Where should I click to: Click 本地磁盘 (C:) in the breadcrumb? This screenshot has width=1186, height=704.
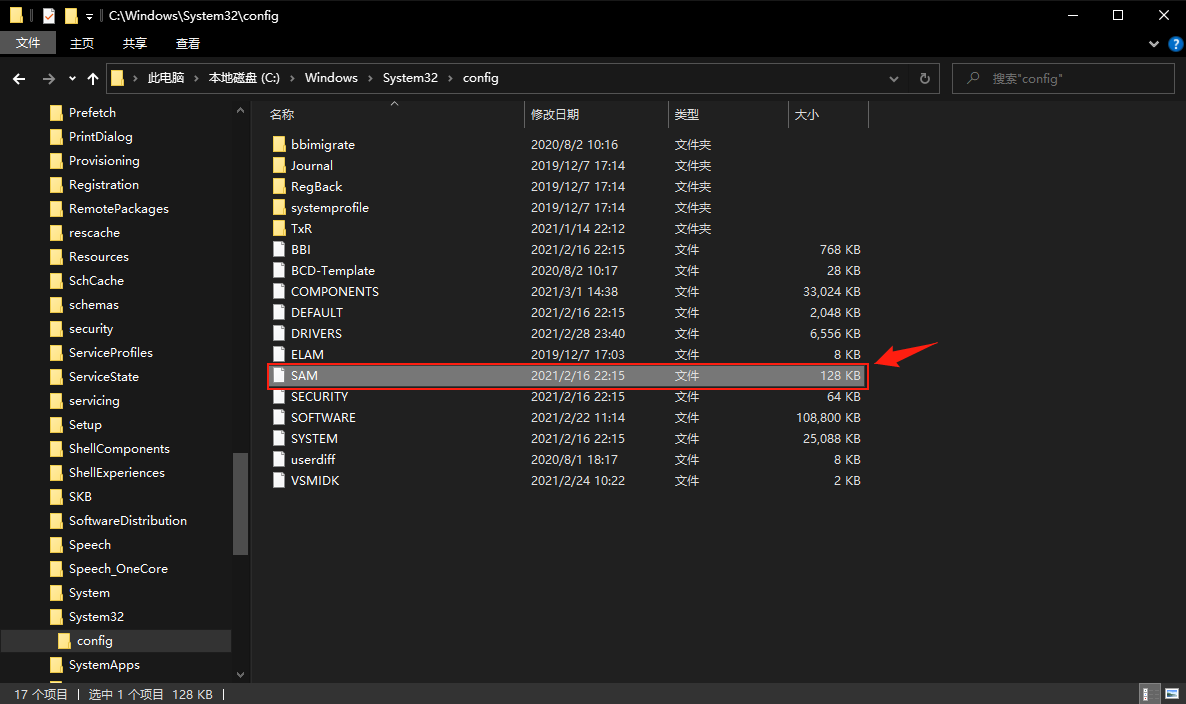244,78
